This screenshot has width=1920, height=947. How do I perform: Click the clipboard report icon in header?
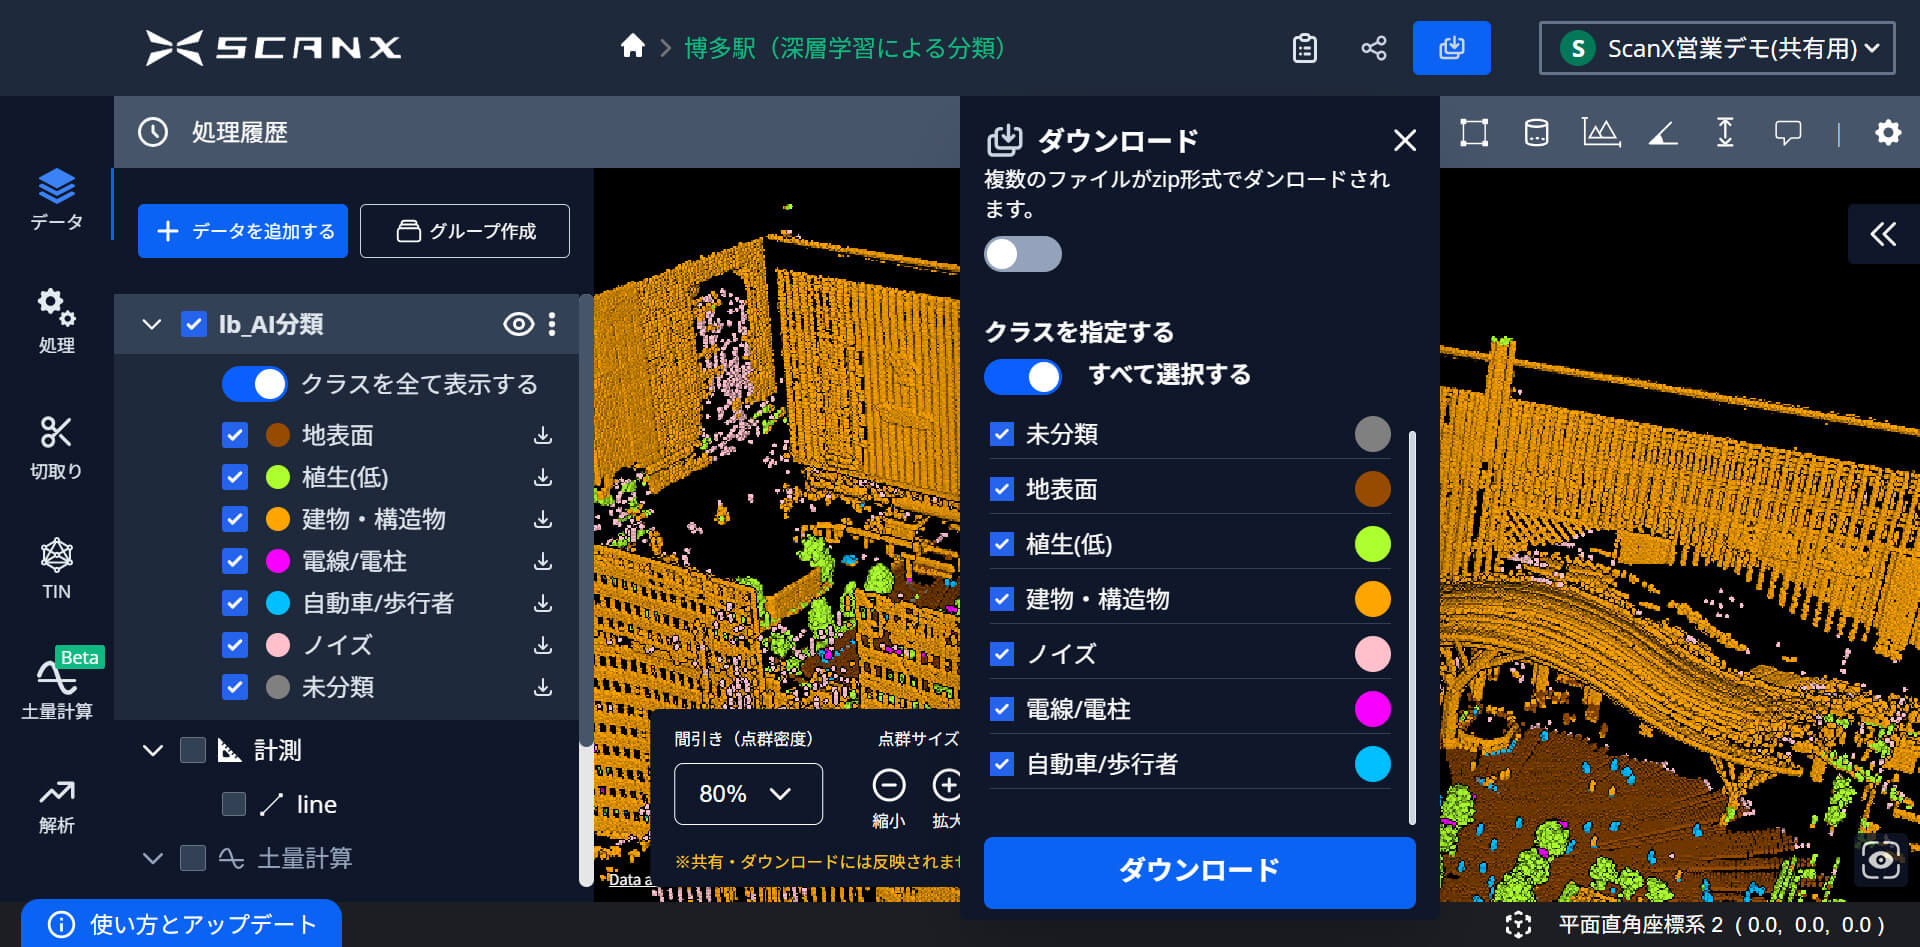(x=1305, y=48)
